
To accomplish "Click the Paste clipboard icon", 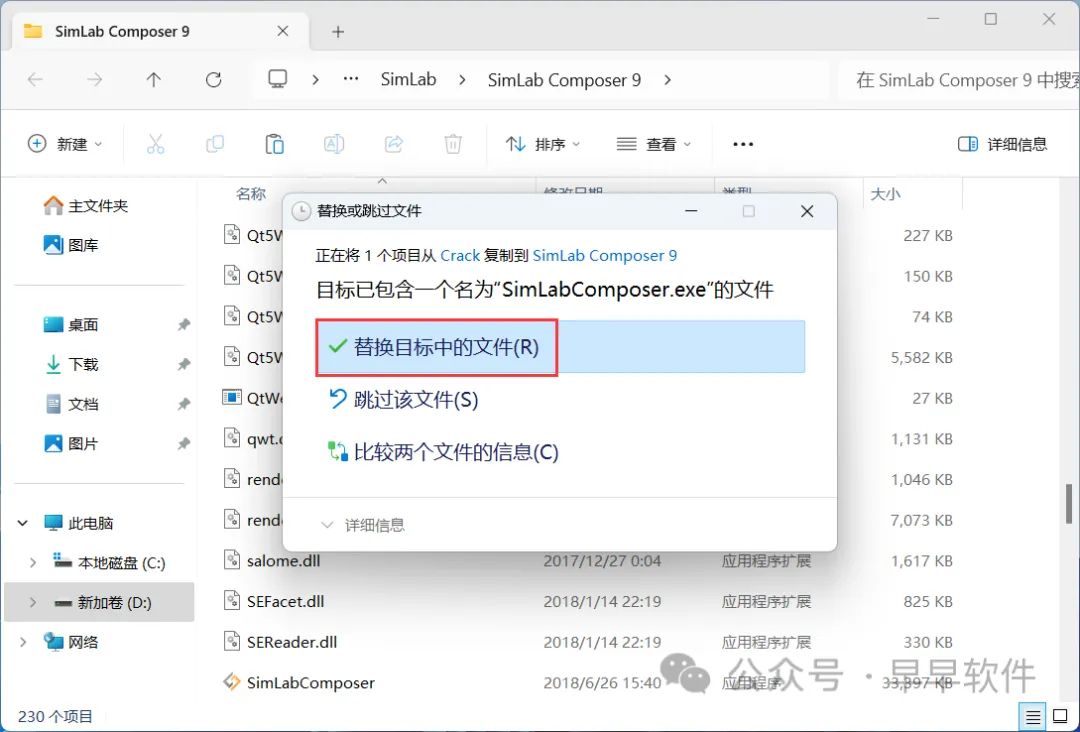I will [x=274, y=144].
